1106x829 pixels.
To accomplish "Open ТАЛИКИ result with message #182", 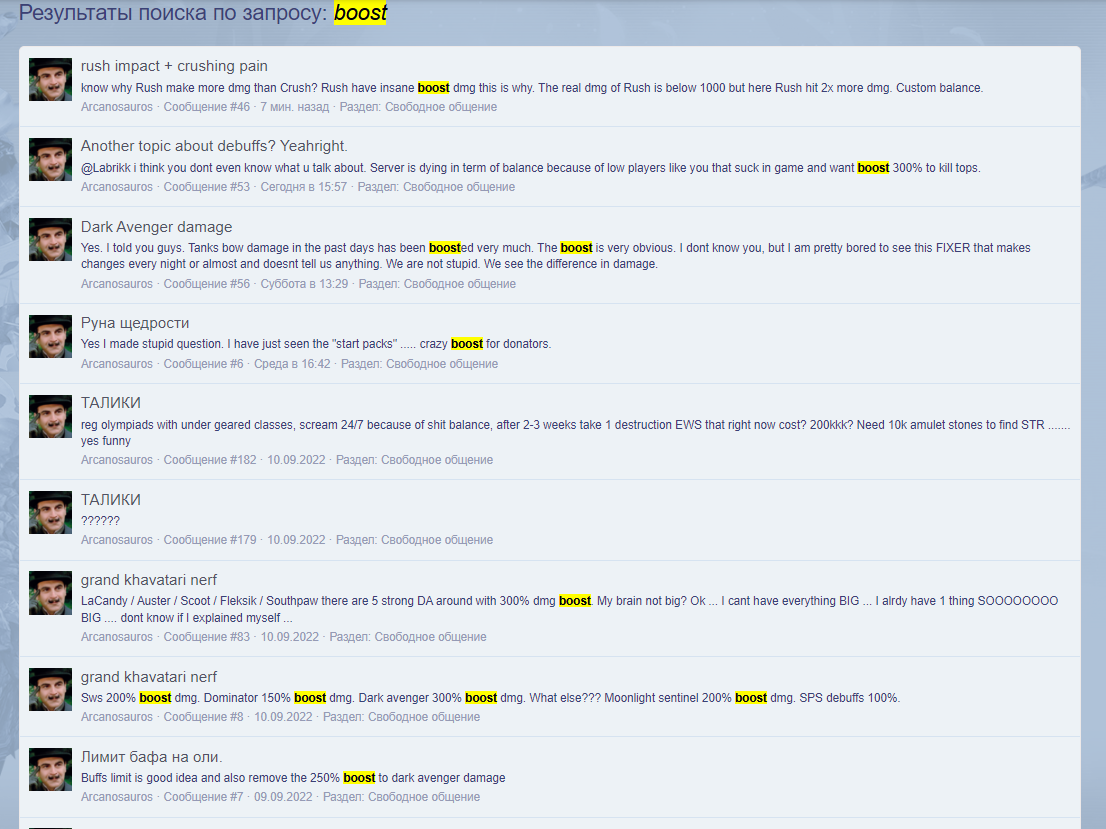I will pyautogui.click(x=111, y=403).
